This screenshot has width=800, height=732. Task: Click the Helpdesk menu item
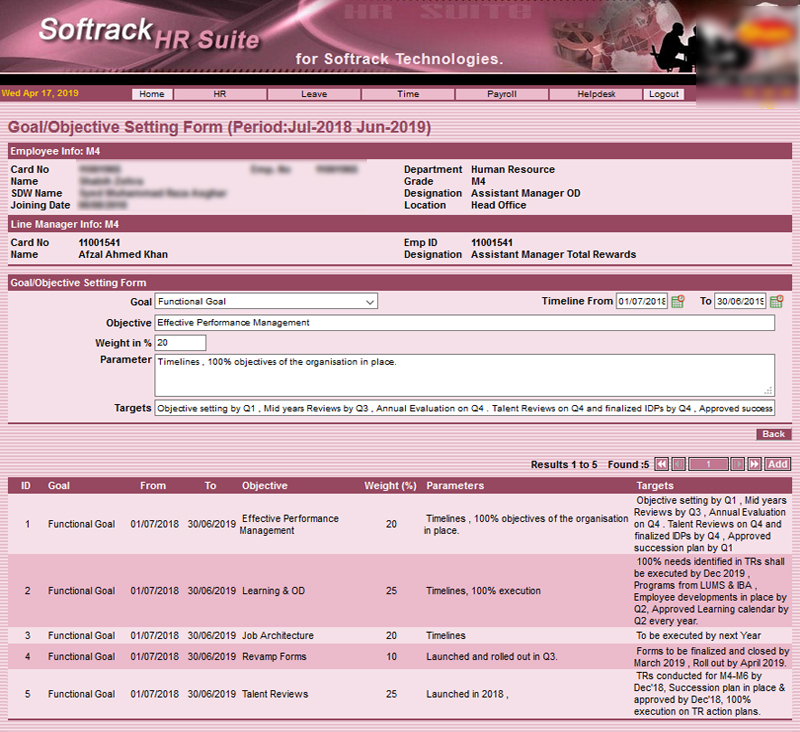(596, 94)
